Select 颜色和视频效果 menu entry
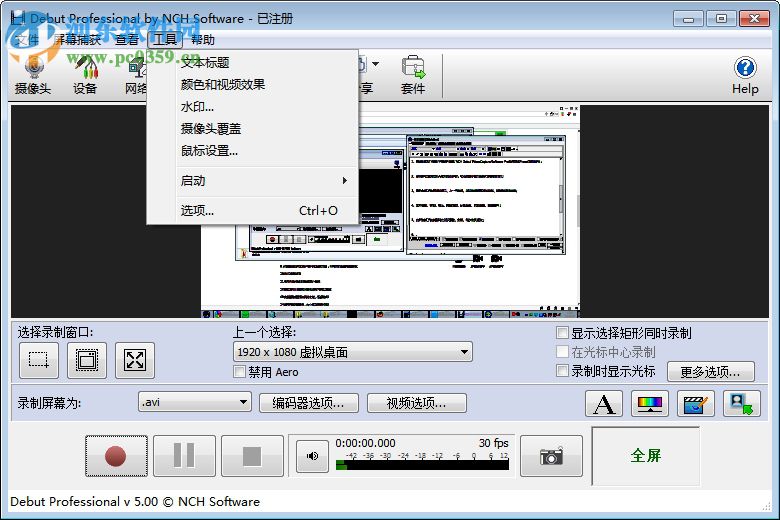The height and width of the screenshot is (520, 780). coord(253,85)
